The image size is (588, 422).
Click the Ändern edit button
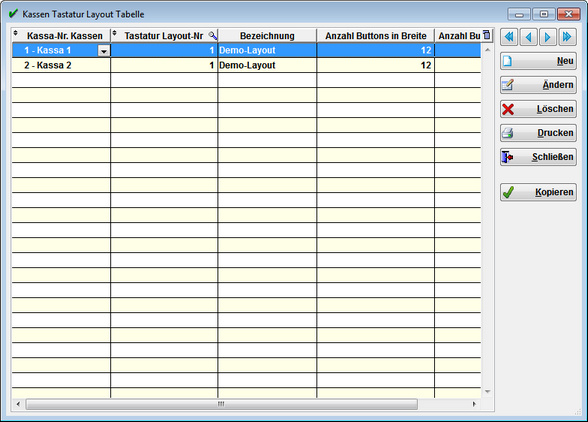point(538,85)
